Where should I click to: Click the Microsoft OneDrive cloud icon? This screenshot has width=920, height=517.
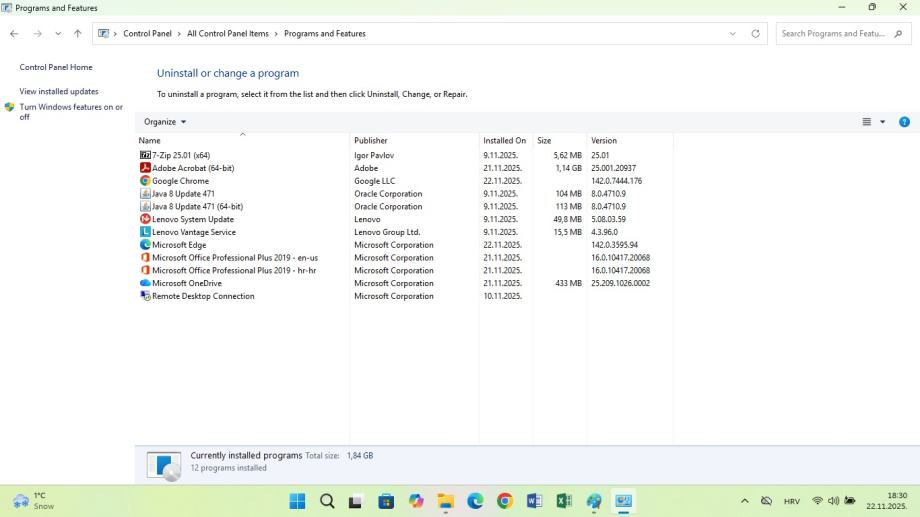(x=145, y=283)
